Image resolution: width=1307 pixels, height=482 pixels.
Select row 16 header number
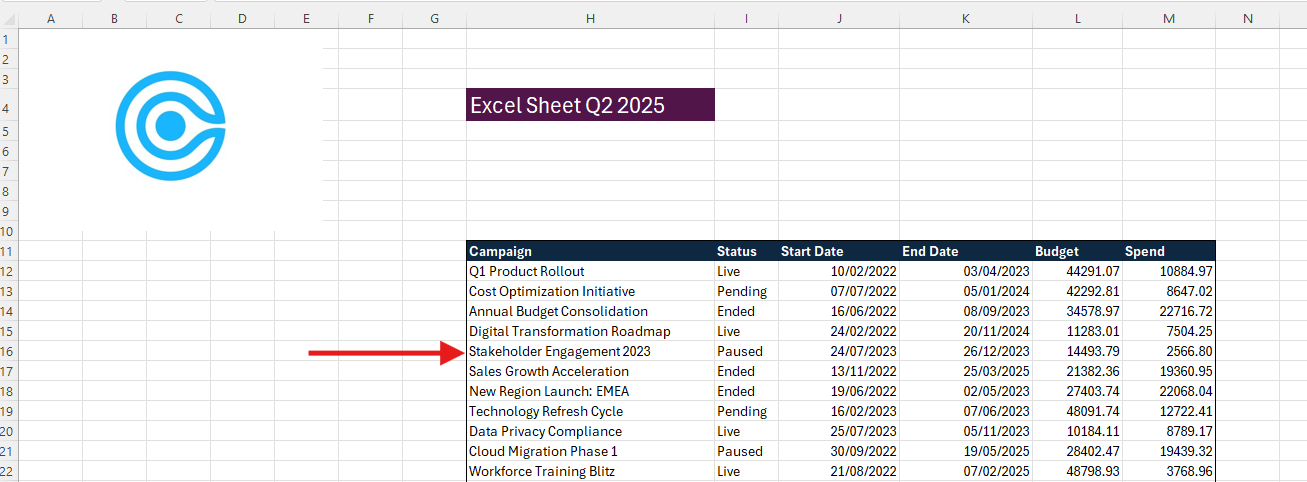[x=9, y=351]
